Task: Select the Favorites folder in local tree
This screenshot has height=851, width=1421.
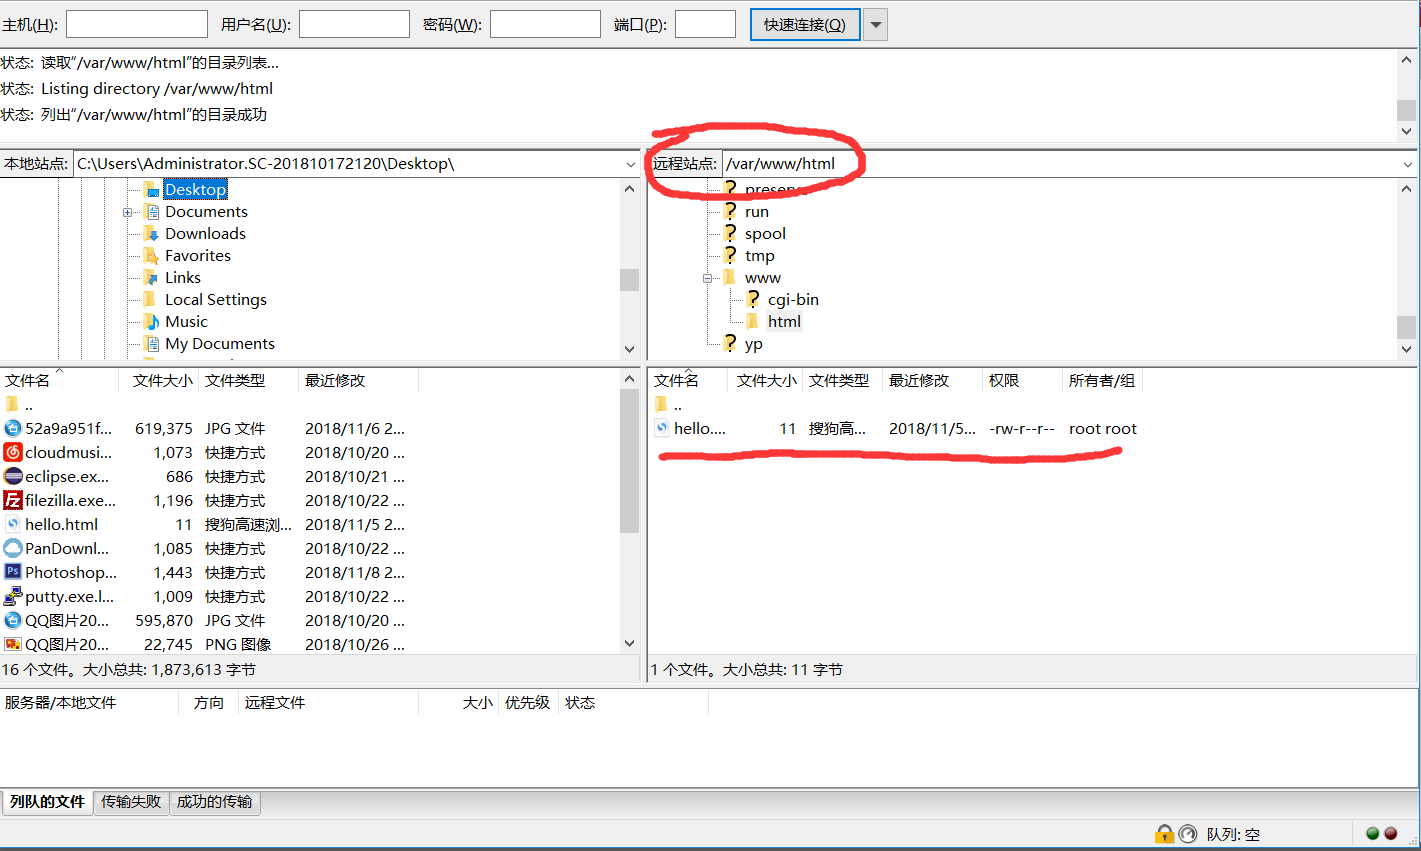Action: pos(197,255)
